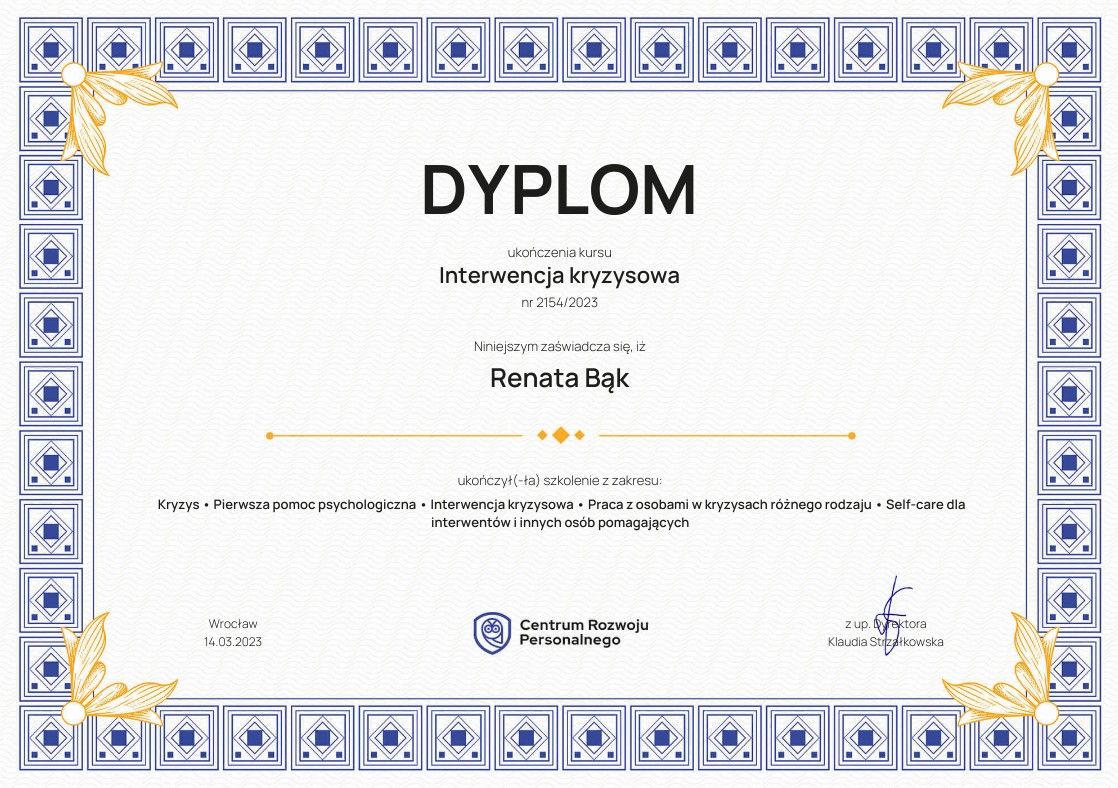Image resolution: width=1118 pixels, height=788 pixels.
Task: Select the 'Kryzys' topic in the list
Action: (177, 504)
